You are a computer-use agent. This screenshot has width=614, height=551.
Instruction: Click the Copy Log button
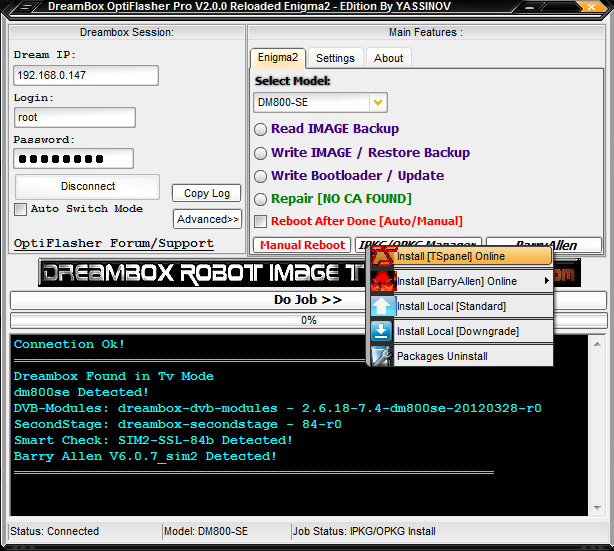pos(207,193)
